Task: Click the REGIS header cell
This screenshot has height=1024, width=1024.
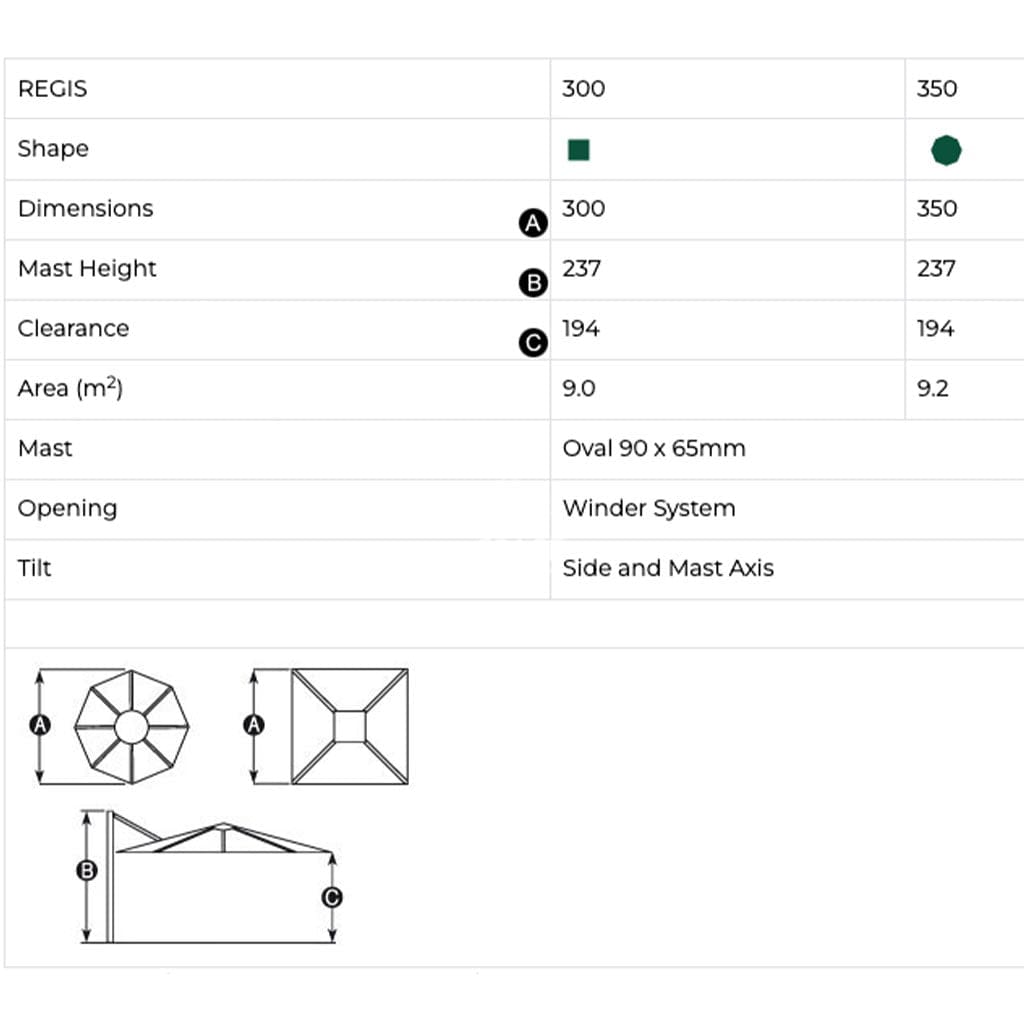Action: point(52,89)
